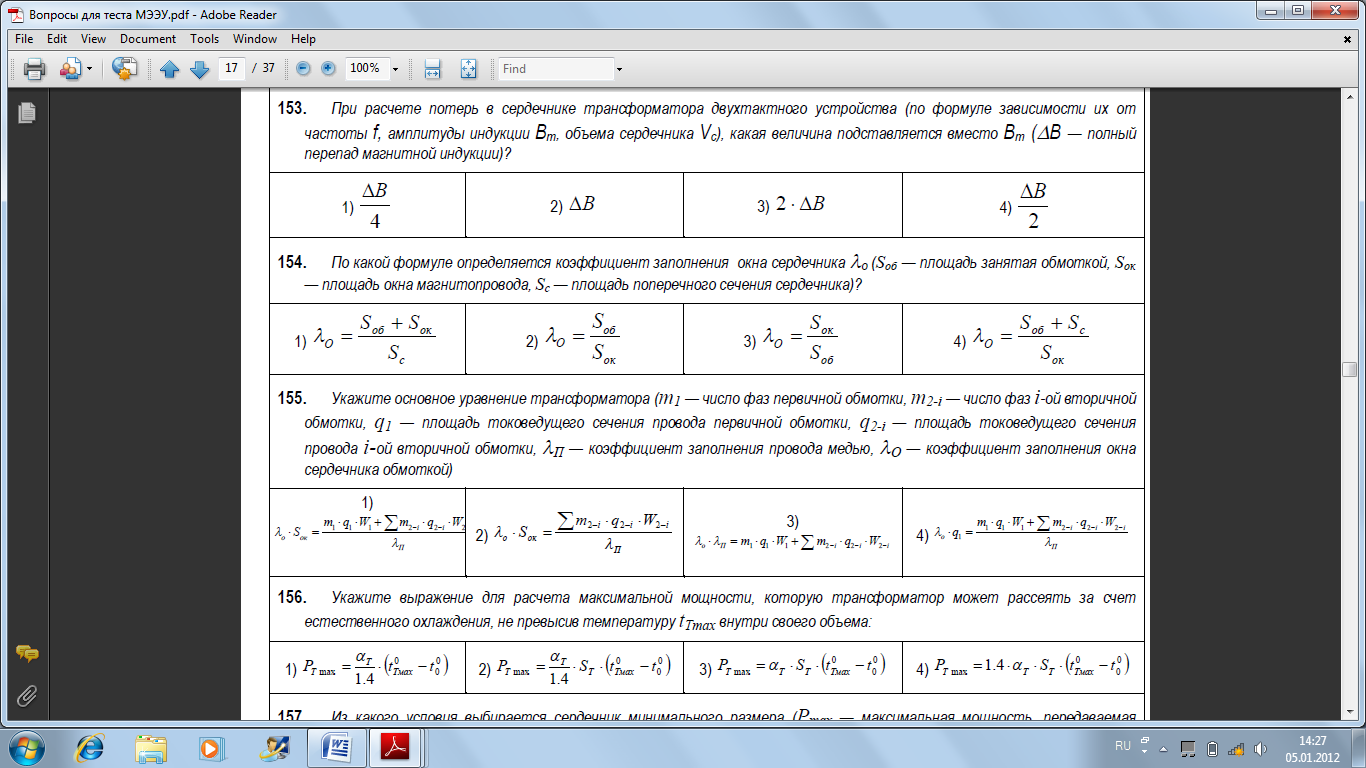Click the total pages "/ 37" label

(x=264, y=69)
